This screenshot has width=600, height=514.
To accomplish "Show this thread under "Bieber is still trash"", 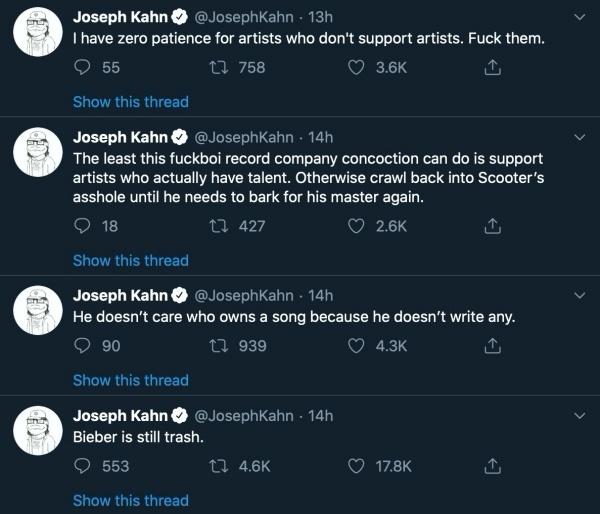I will 130,500.
